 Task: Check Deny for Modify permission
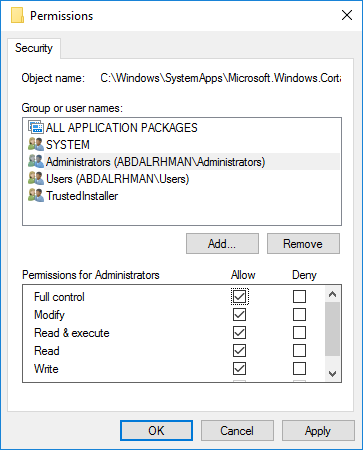[299, 314]
